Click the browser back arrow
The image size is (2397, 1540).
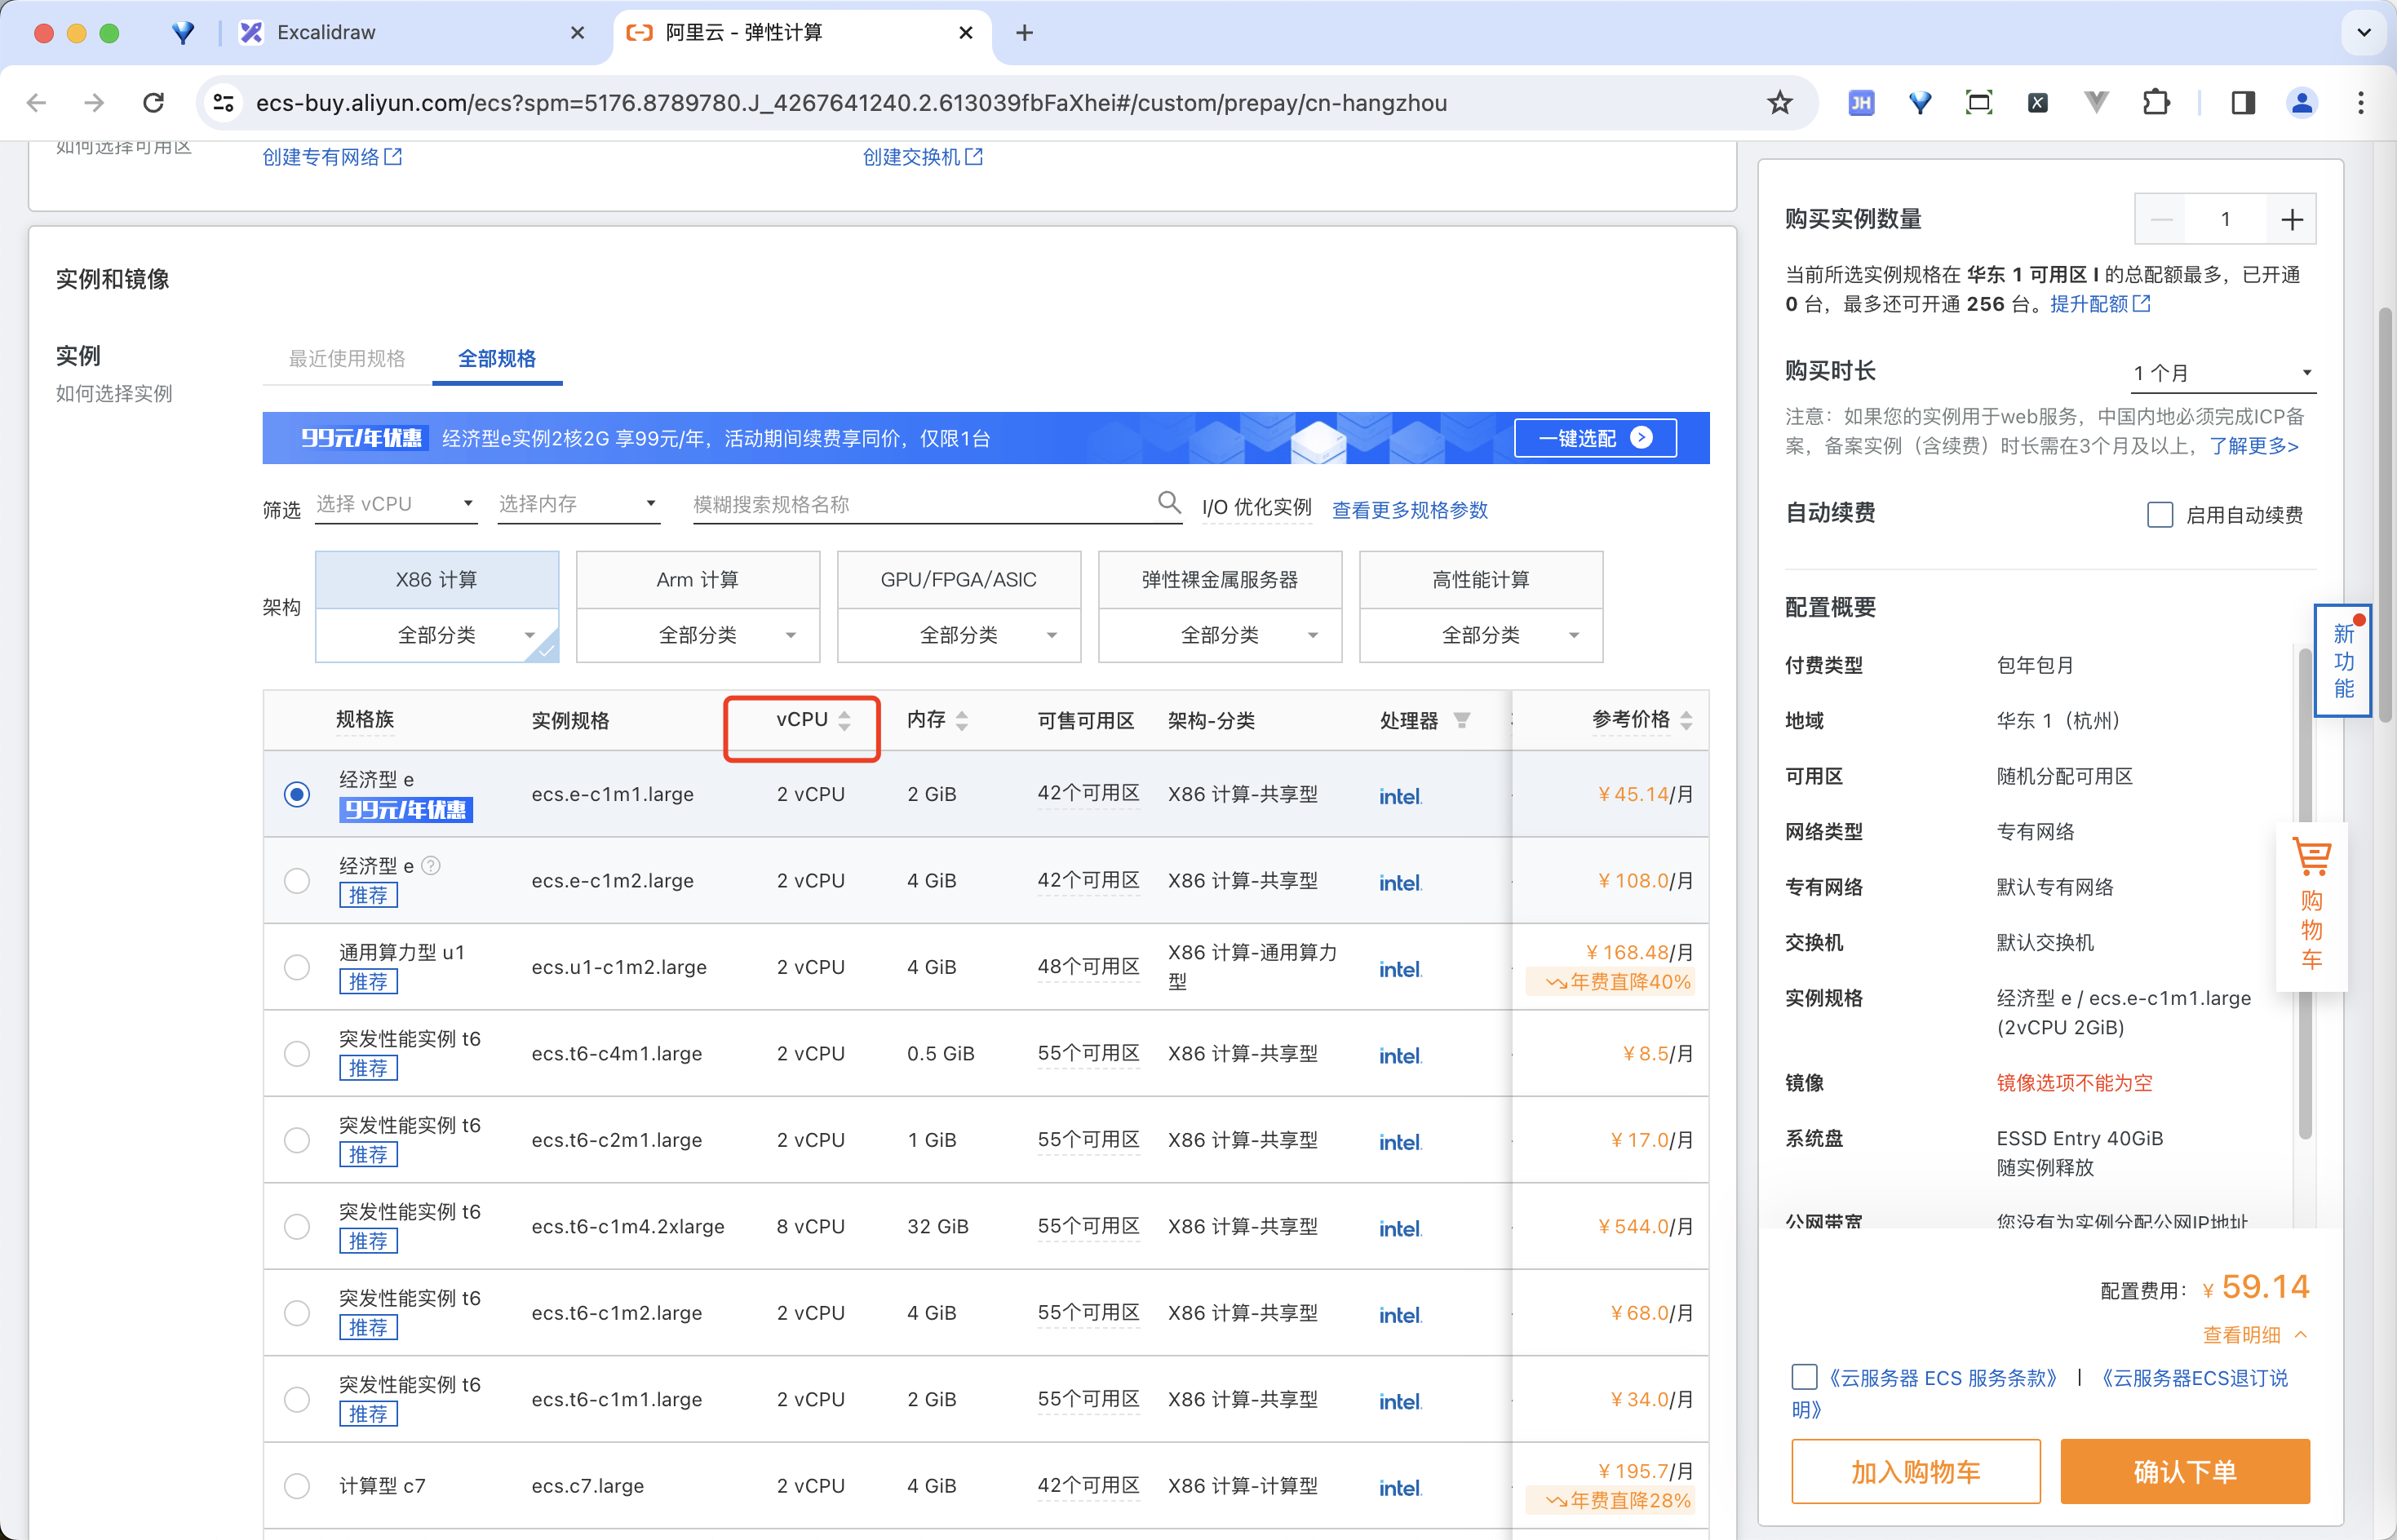click(37, 102)
